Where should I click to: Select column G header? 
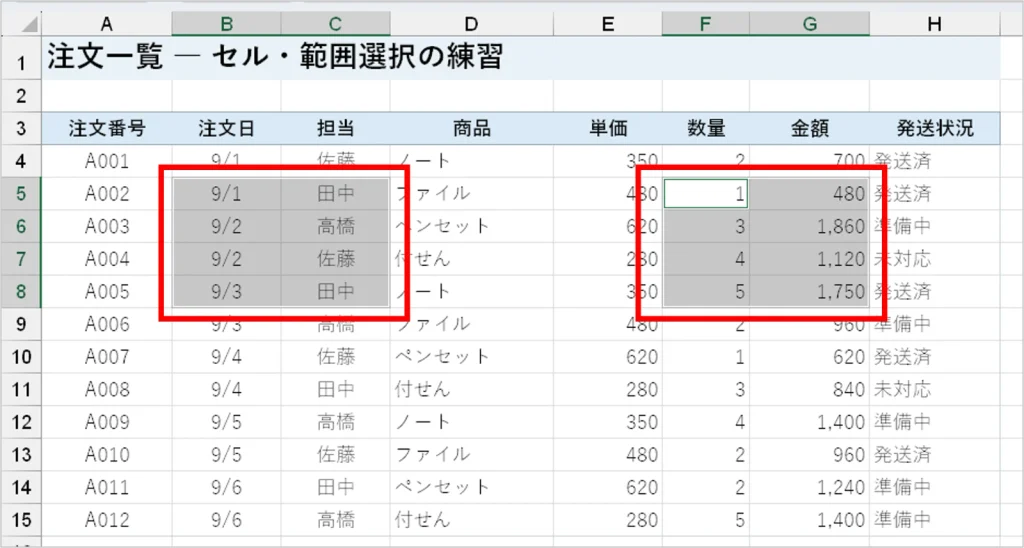(810, 25)
